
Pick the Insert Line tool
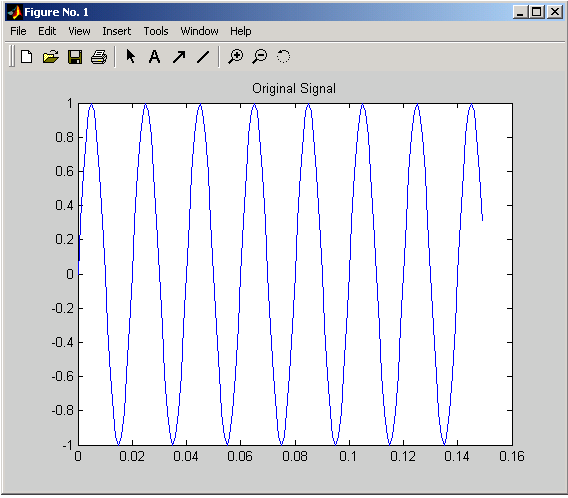(x=203, y=57)
